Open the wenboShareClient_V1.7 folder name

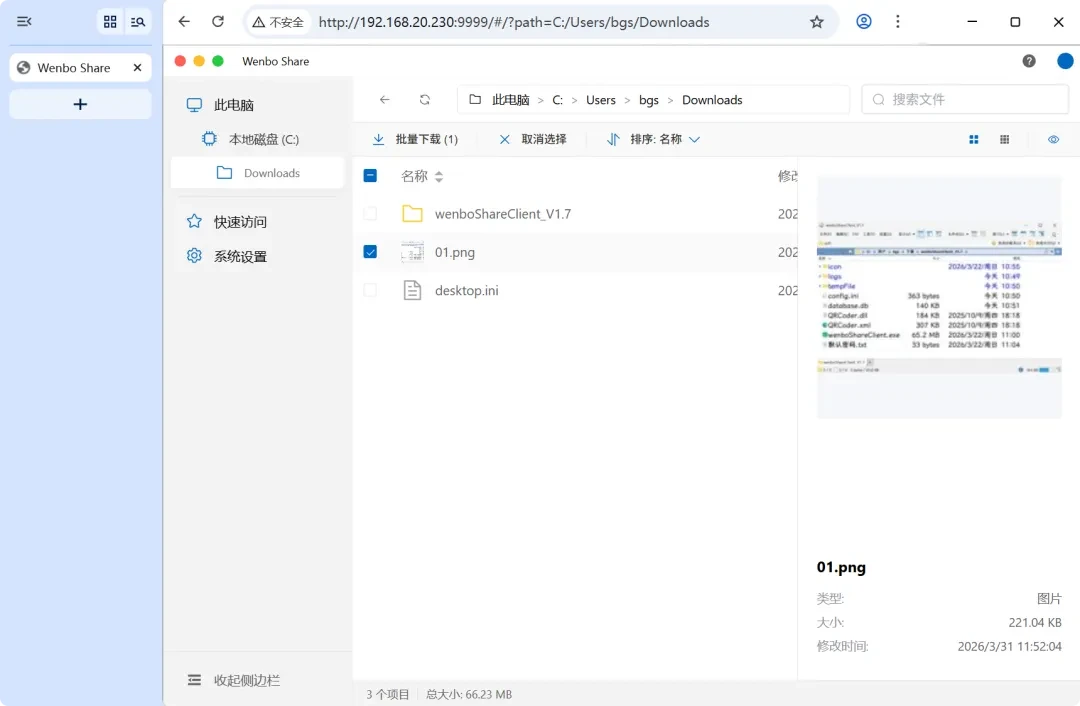[x=503, y=214]
